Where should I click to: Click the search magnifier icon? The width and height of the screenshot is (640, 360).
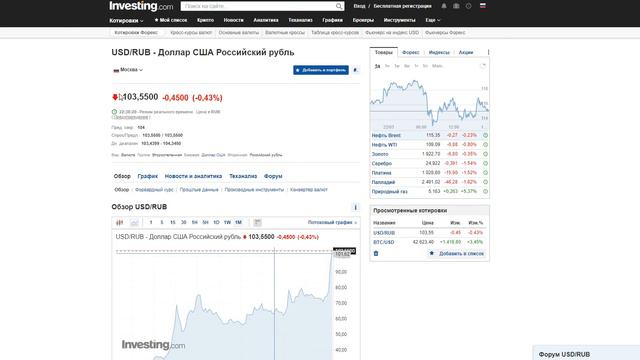pos(339,6)
